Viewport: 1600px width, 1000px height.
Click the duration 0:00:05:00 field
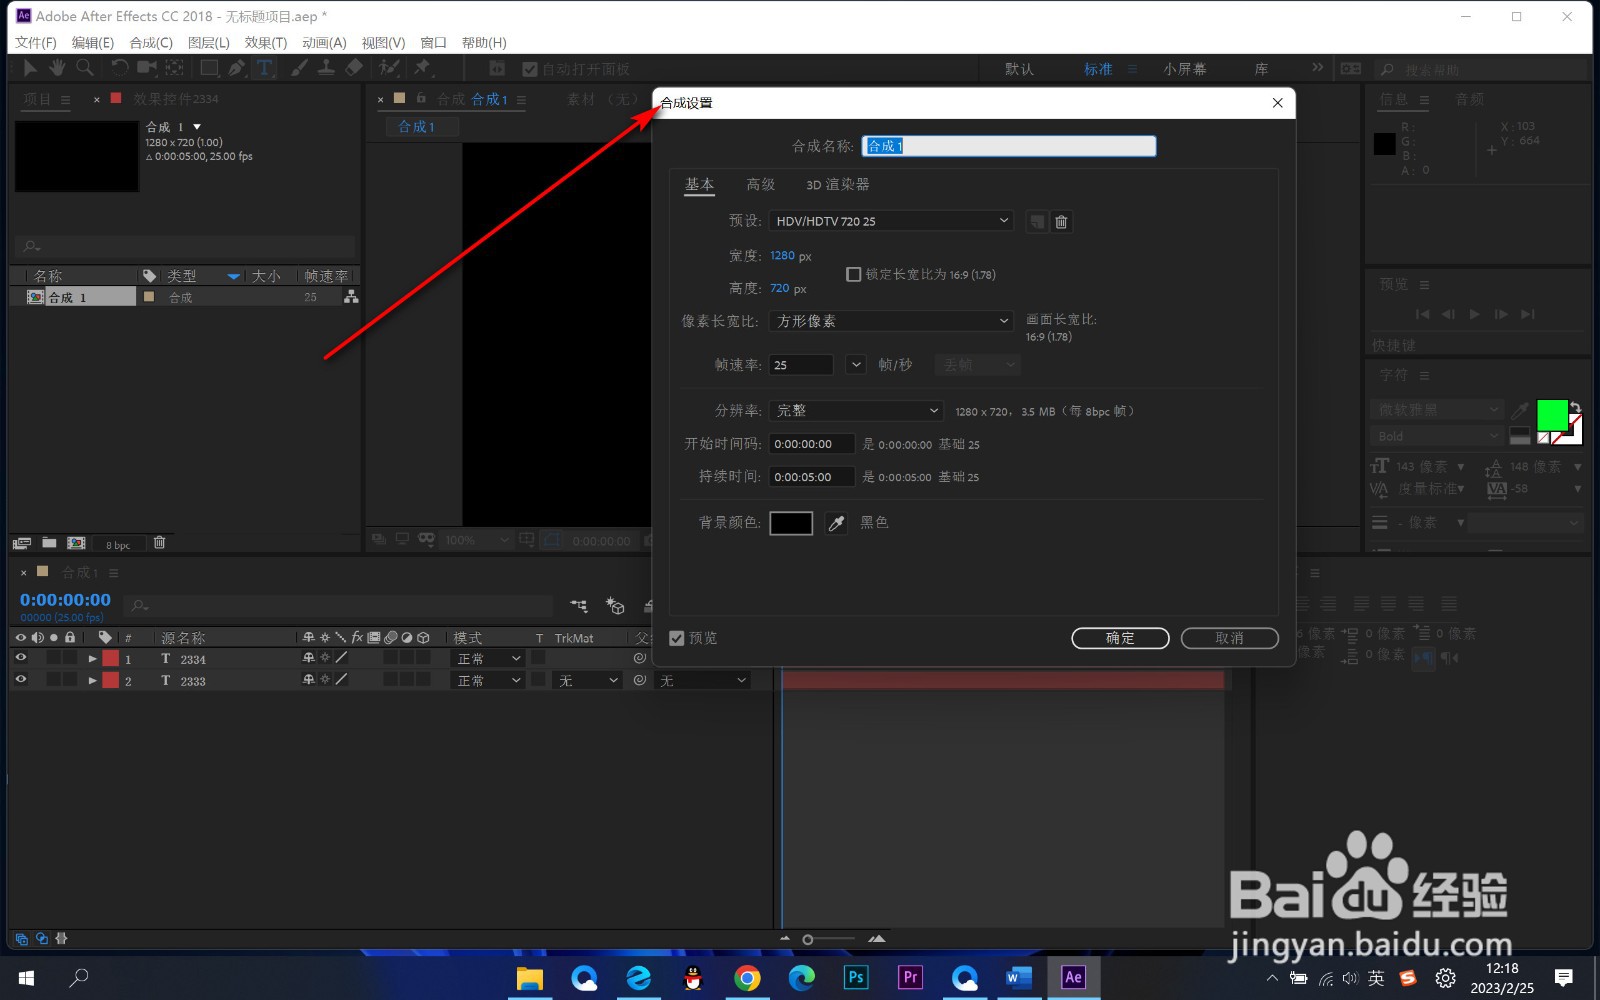[812, 477]
